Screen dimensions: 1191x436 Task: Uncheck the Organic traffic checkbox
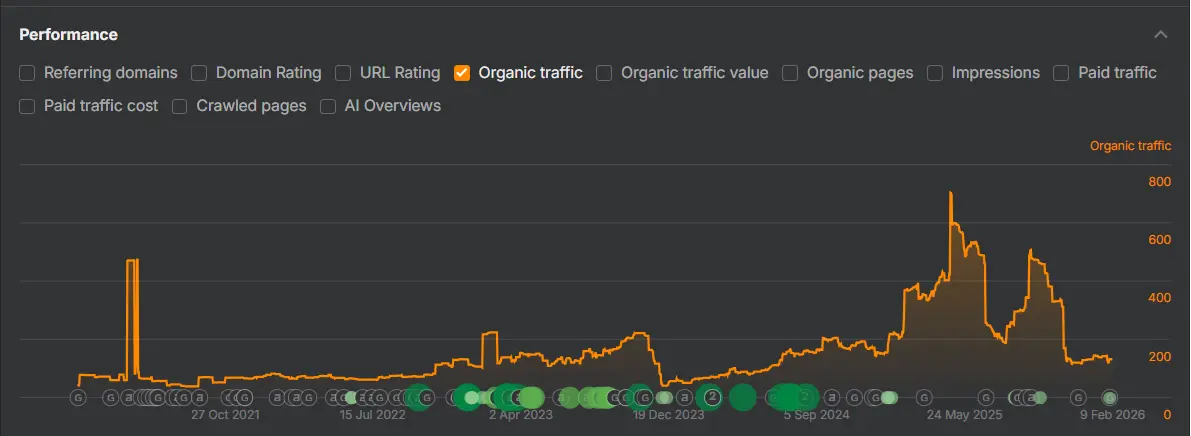point(462,73)
